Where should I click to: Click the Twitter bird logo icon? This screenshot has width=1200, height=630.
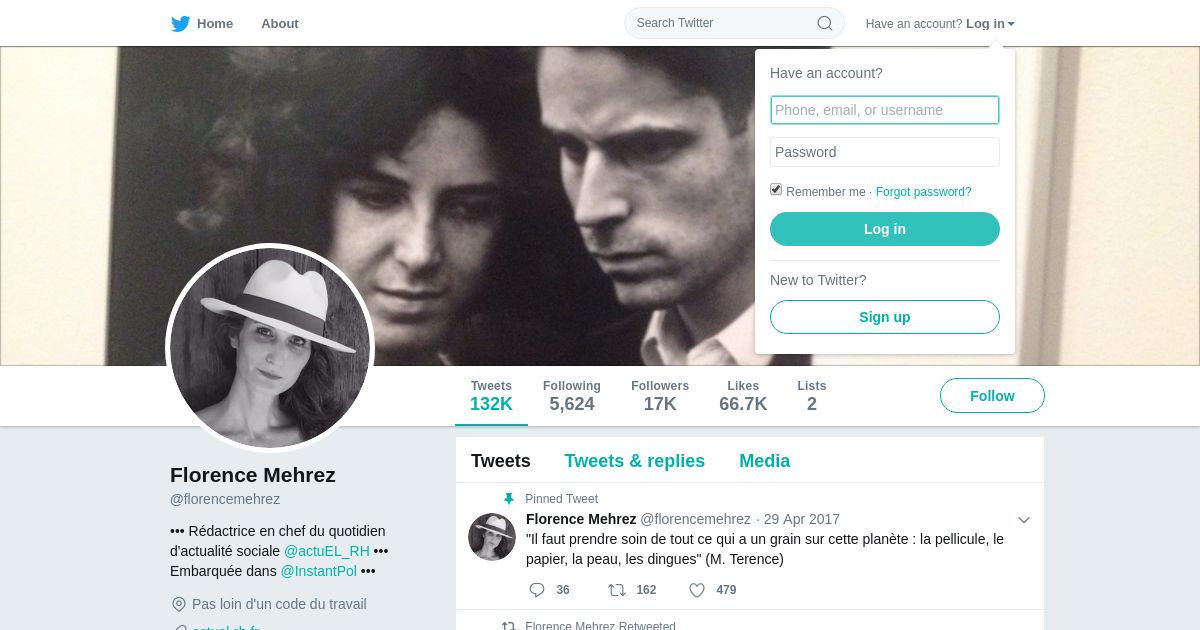click(180, 24)
